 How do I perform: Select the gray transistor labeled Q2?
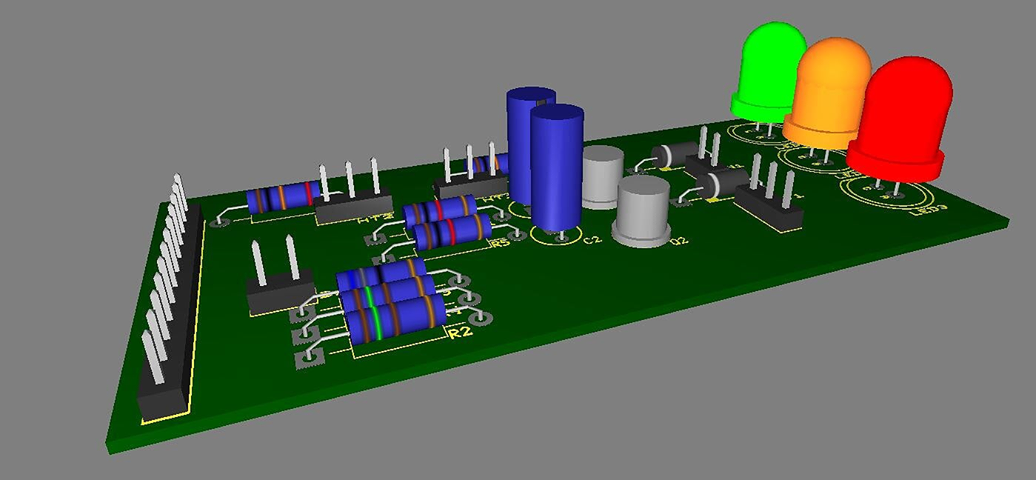click(643, 212)
